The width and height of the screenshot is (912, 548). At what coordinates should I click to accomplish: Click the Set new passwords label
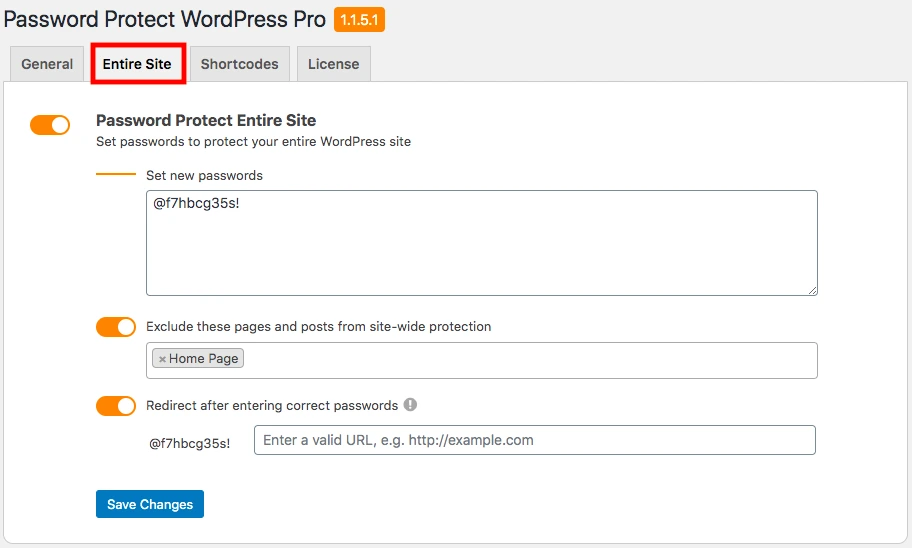click(x=204, y=176)
